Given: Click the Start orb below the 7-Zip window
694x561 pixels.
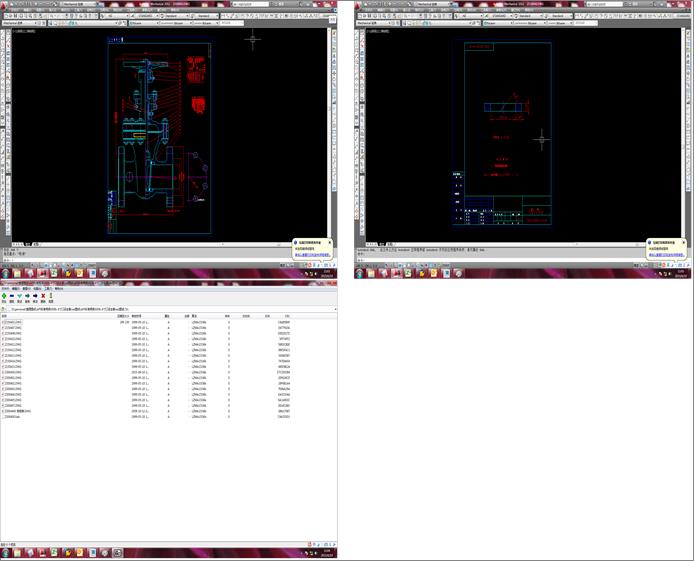Looking at the screenshot, I should [5, 553].
